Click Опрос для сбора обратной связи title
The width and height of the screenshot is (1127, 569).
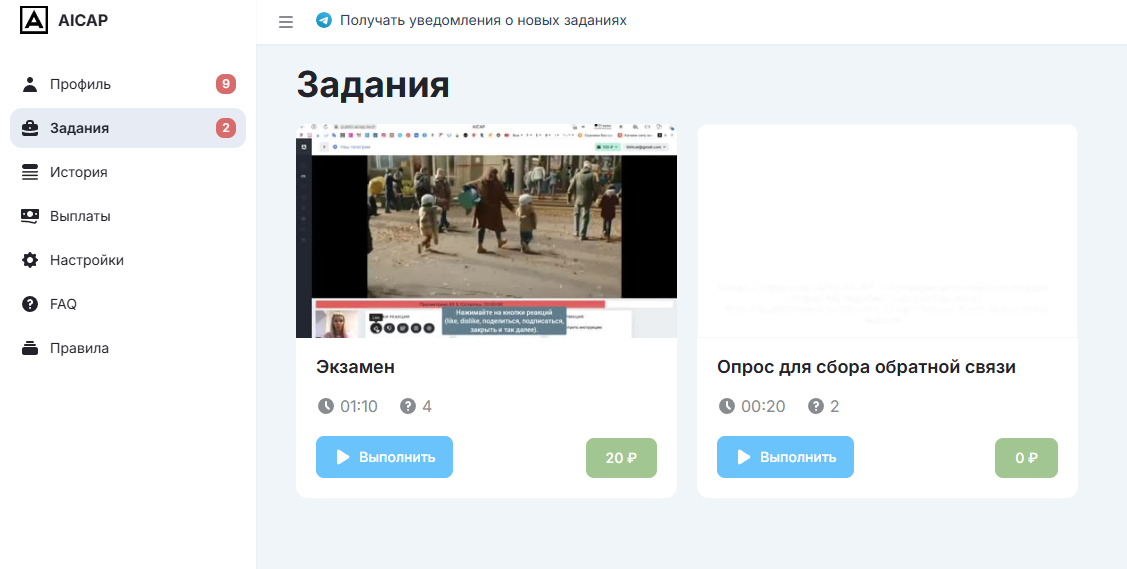click(866, 366)
